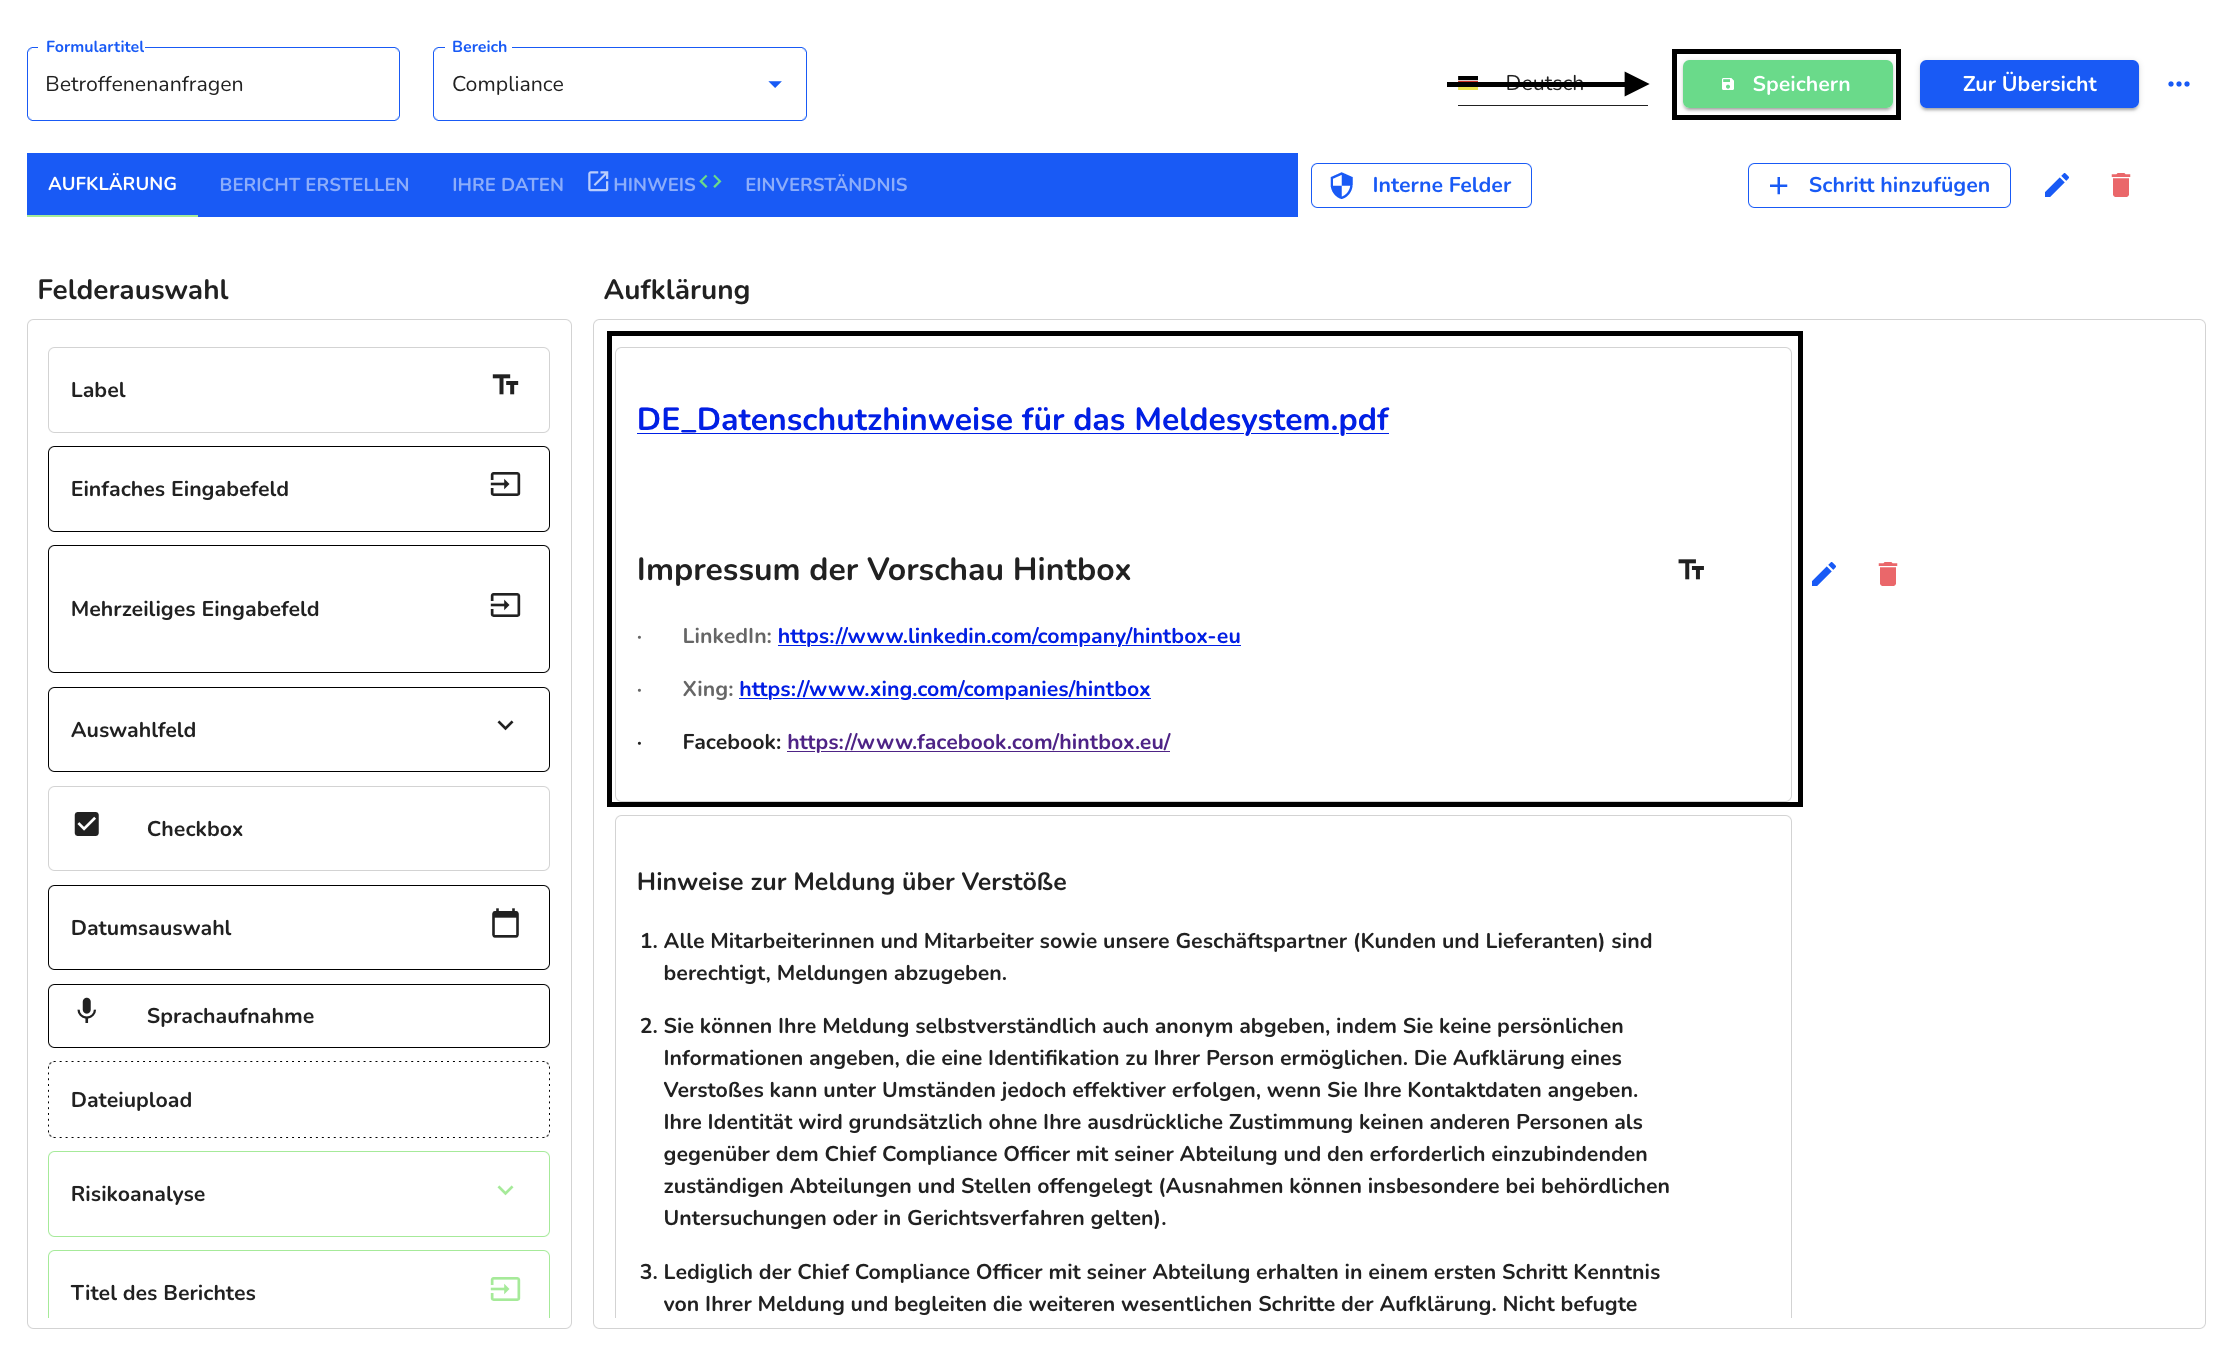The width and height of the screenshot is (2226, 1348).
Task: Open the three-dot more options menu
Action: (2179, 84)
